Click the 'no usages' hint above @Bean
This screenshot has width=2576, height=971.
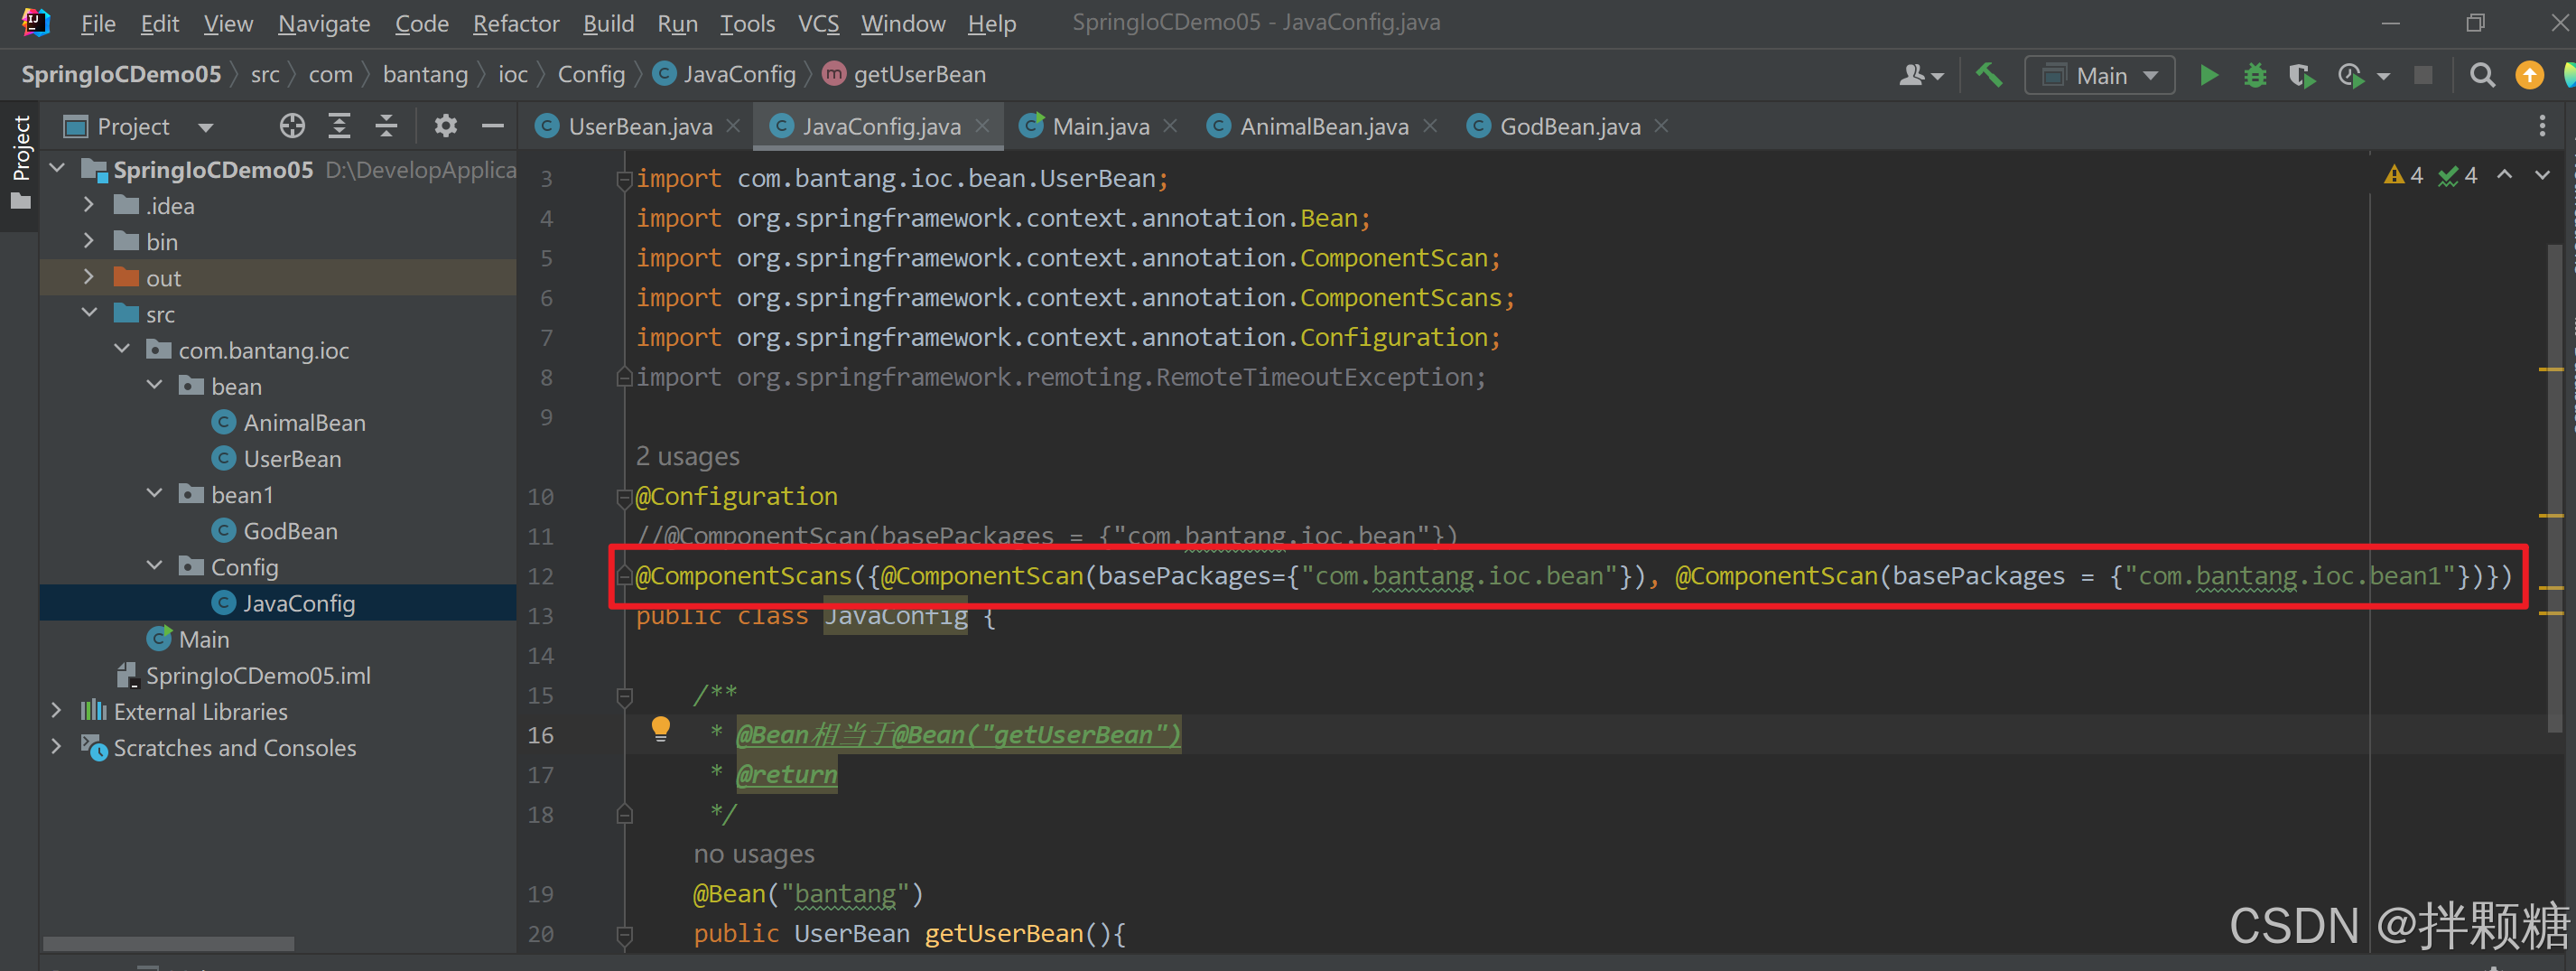(754, 855)
